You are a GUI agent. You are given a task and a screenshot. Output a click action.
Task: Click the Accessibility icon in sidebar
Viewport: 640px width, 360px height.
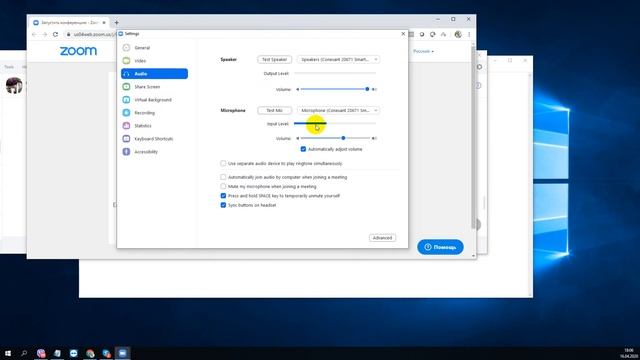click(x=127, y=152)
